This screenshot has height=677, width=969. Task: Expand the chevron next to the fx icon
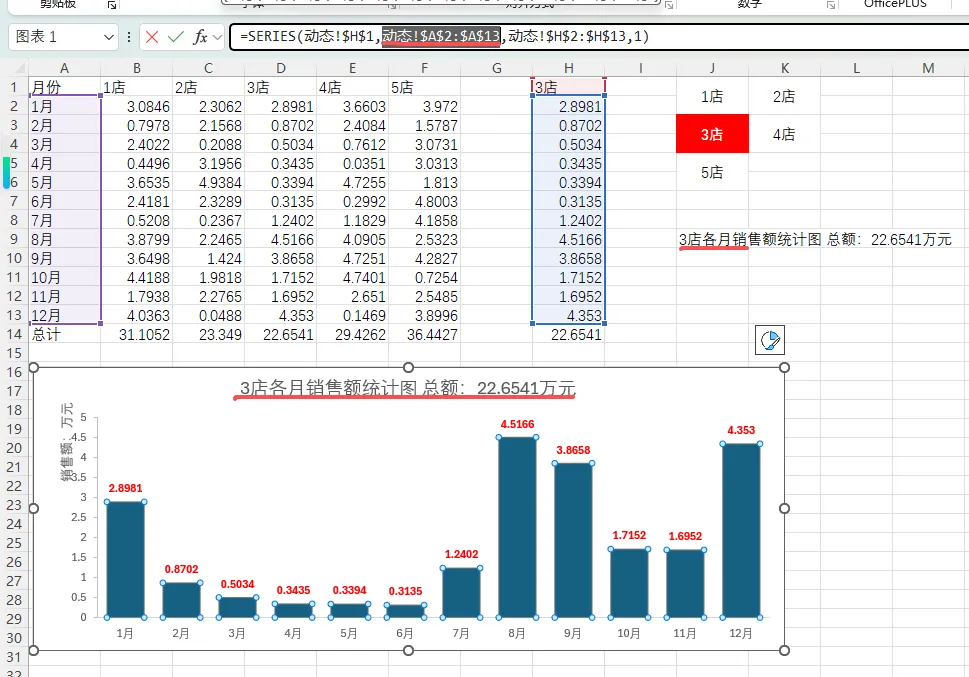pos(217,37)
